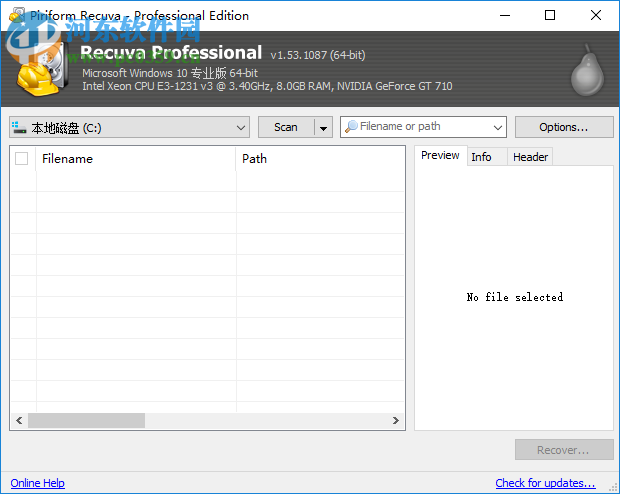The width and height of the screenshot is (620, 494).
Task: Click the Piriform pear logo
Action: click(x=587, y=70)
